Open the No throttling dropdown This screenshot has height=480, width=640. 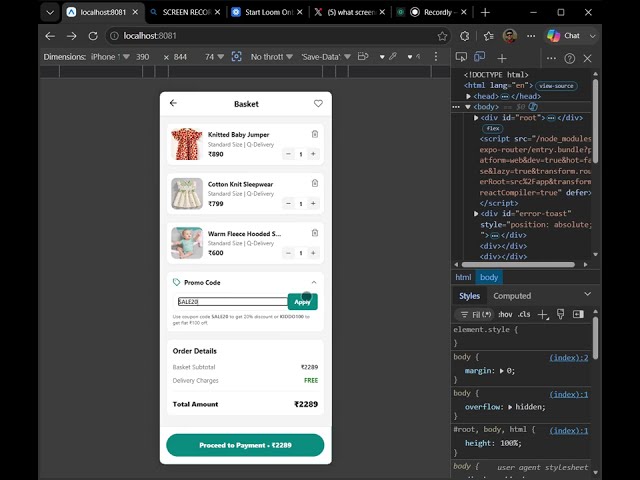(271, 57)
